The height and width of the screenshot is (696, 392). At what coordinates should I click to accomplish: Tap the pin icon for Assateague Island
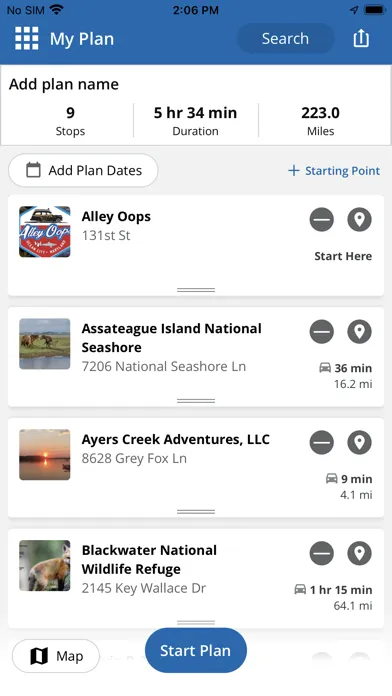pyautogui.click(x=359, y=332)
